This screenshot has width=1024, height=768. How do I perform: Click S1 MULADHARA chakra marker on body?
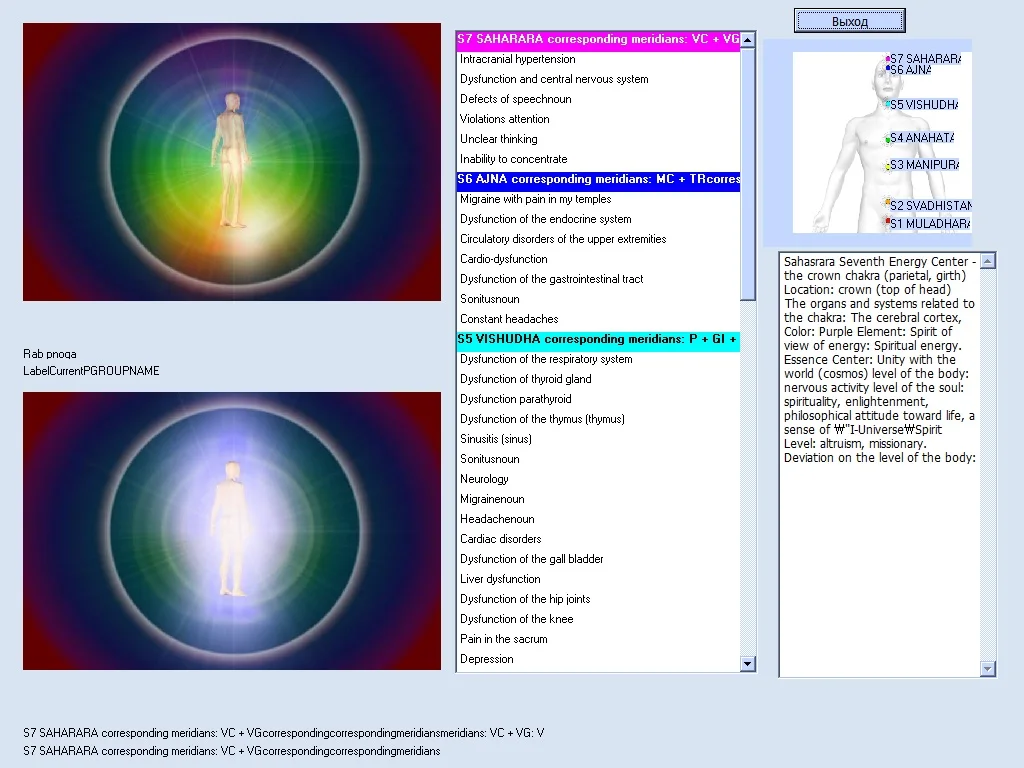pyautogui.click(x=888, y=222)
